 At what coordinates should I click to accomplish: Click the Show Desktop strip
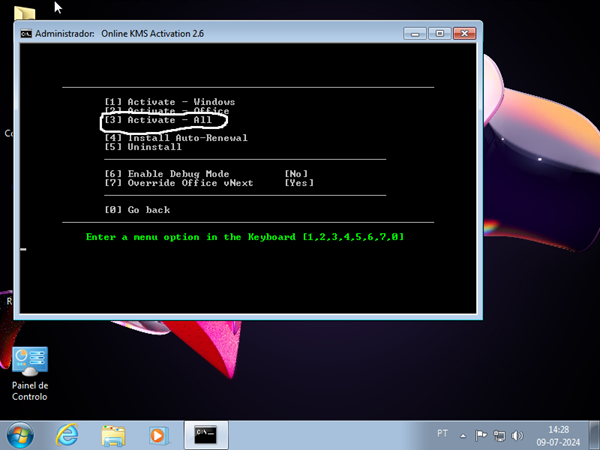pyautogui.click(x=594, y=435)
